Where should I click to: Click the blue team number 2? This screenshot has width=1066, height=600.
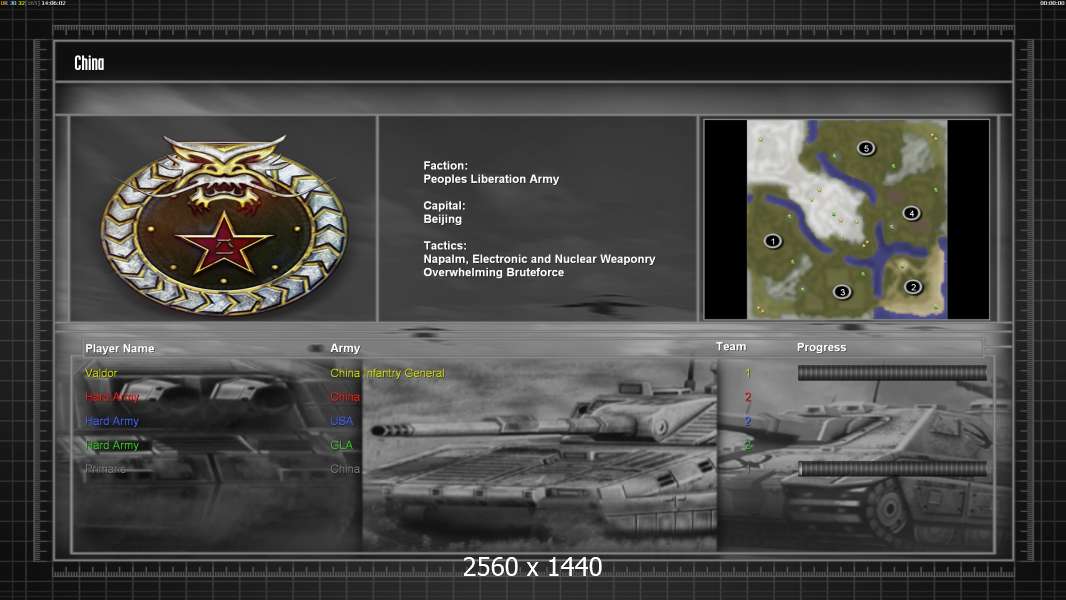point(748,421)
